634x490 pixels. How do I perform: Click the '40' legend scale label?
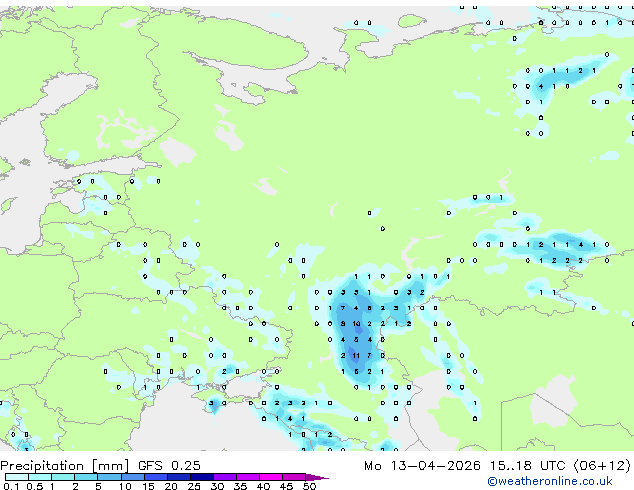tap(263, 486)
